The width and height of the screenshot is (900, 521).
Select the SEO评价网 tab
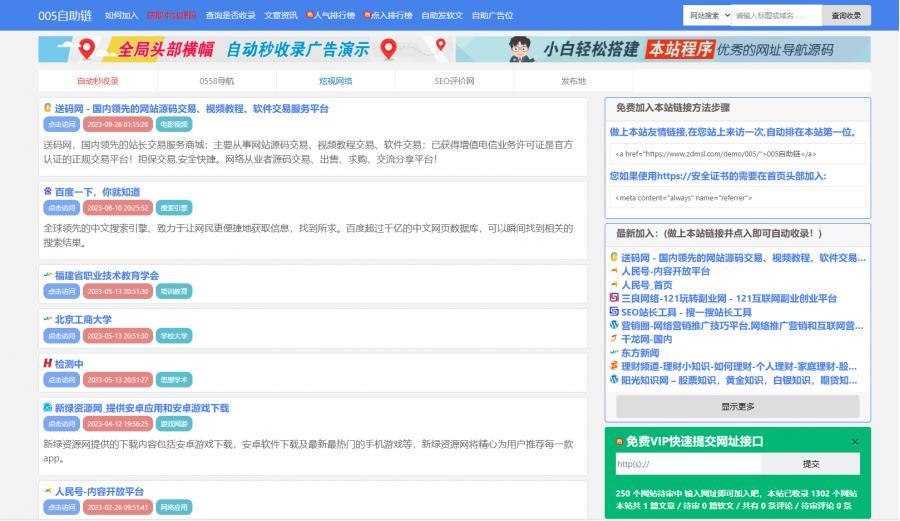[x=454, y=81]
